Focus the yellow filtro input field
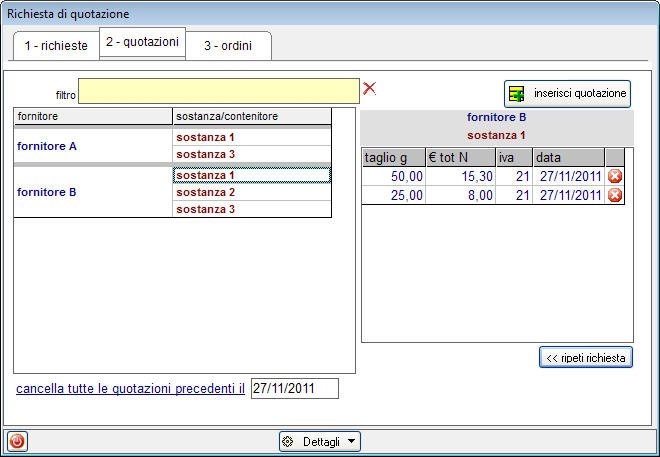Image resolution: width=660 pixels, height=457 pixels. (219, 91)
